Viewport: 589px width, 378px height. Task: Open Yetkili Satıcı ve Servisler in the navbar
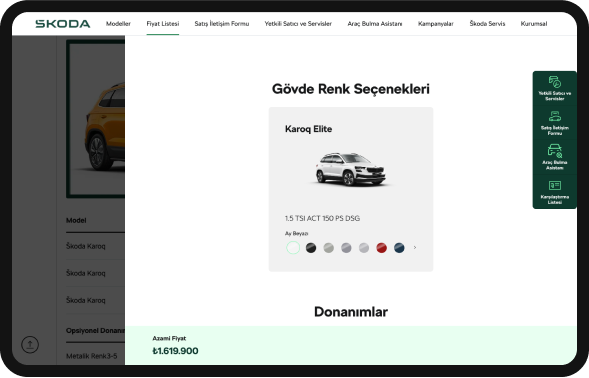(x=298, y=24)
